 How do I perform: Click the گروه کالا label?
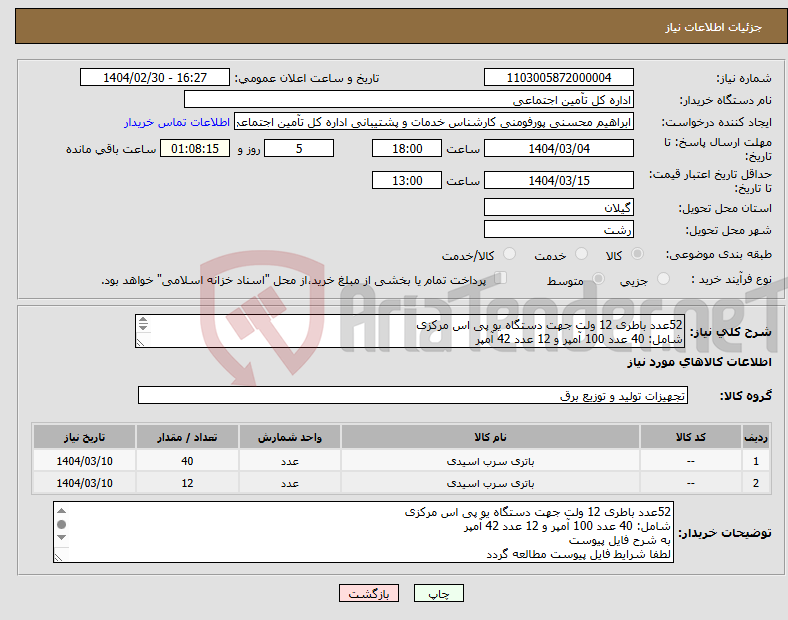click(746, 396)
